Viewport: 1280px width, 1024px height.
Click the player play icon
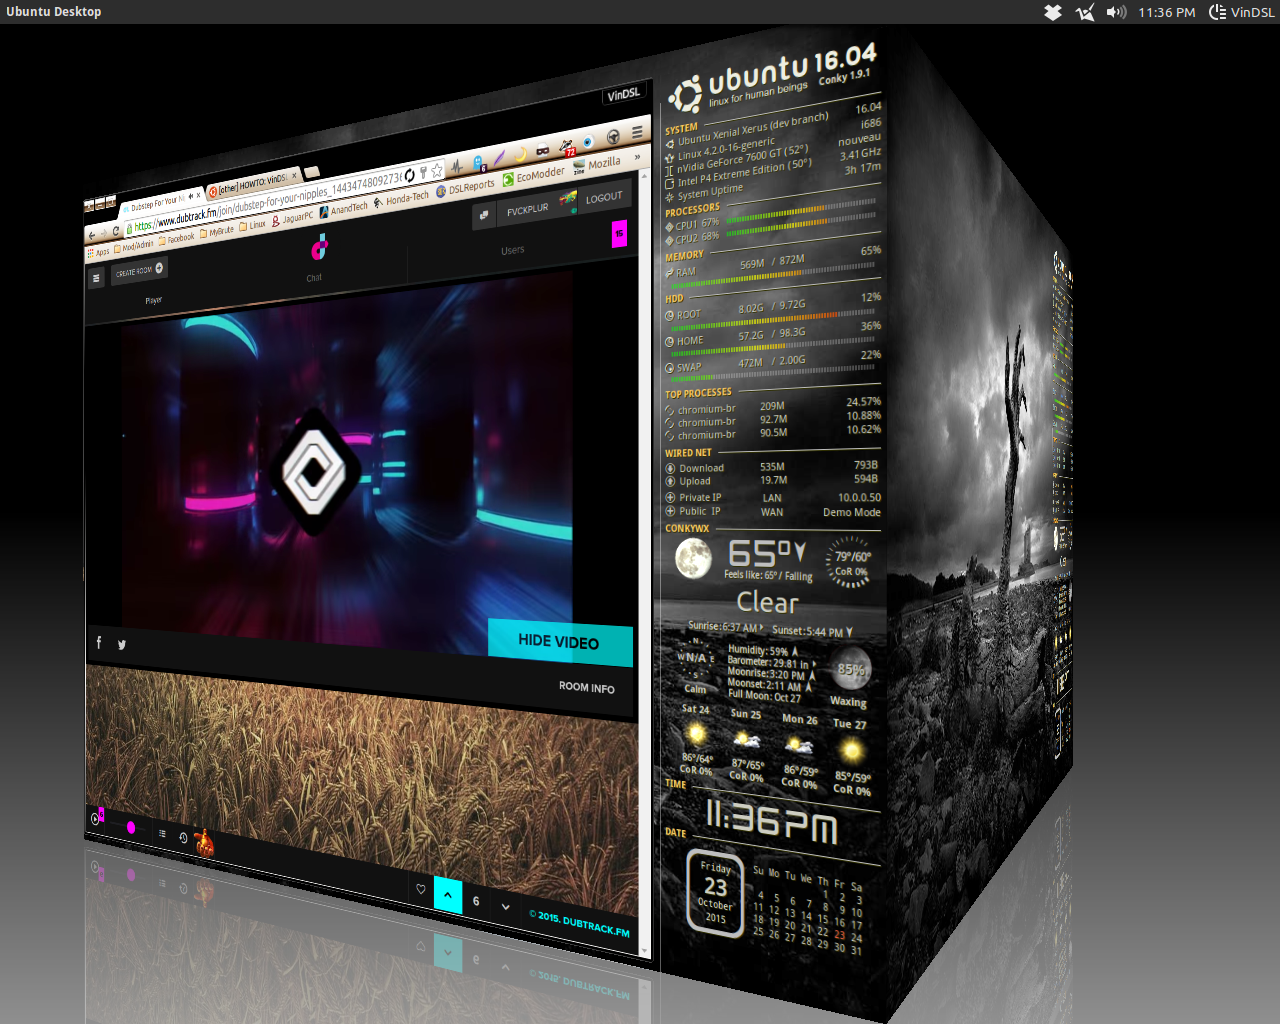tap(94, 820)
